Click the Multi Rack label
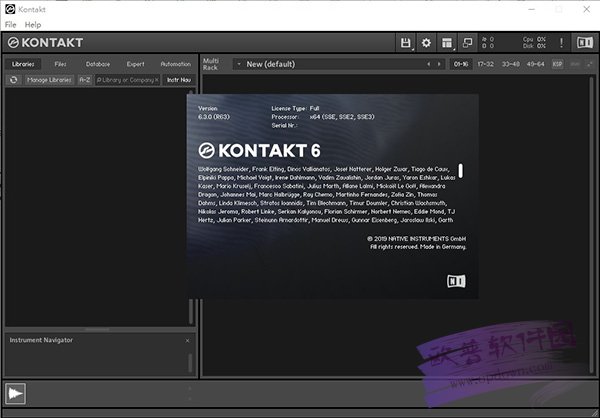600x418 pixels. pos(210,64)
